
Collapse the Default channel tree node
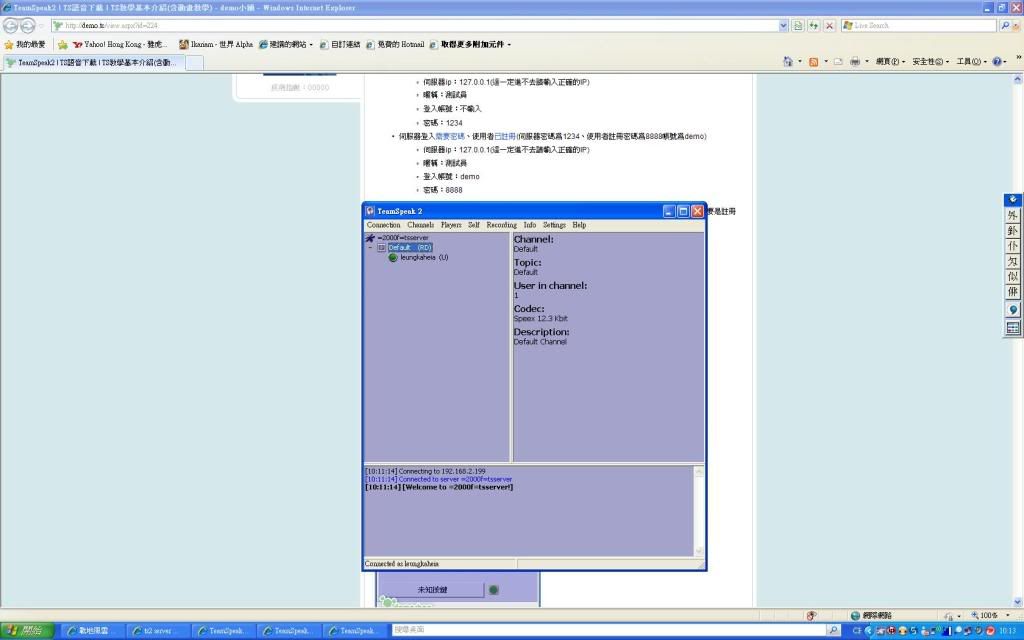[x=370, y=247]
